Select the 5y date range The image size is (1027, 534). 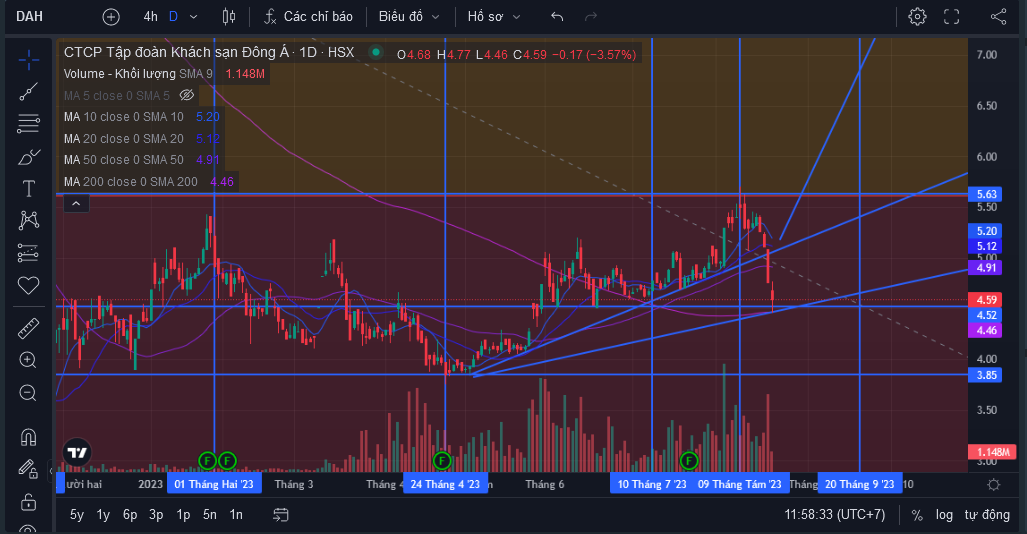[x=77, y=515]
